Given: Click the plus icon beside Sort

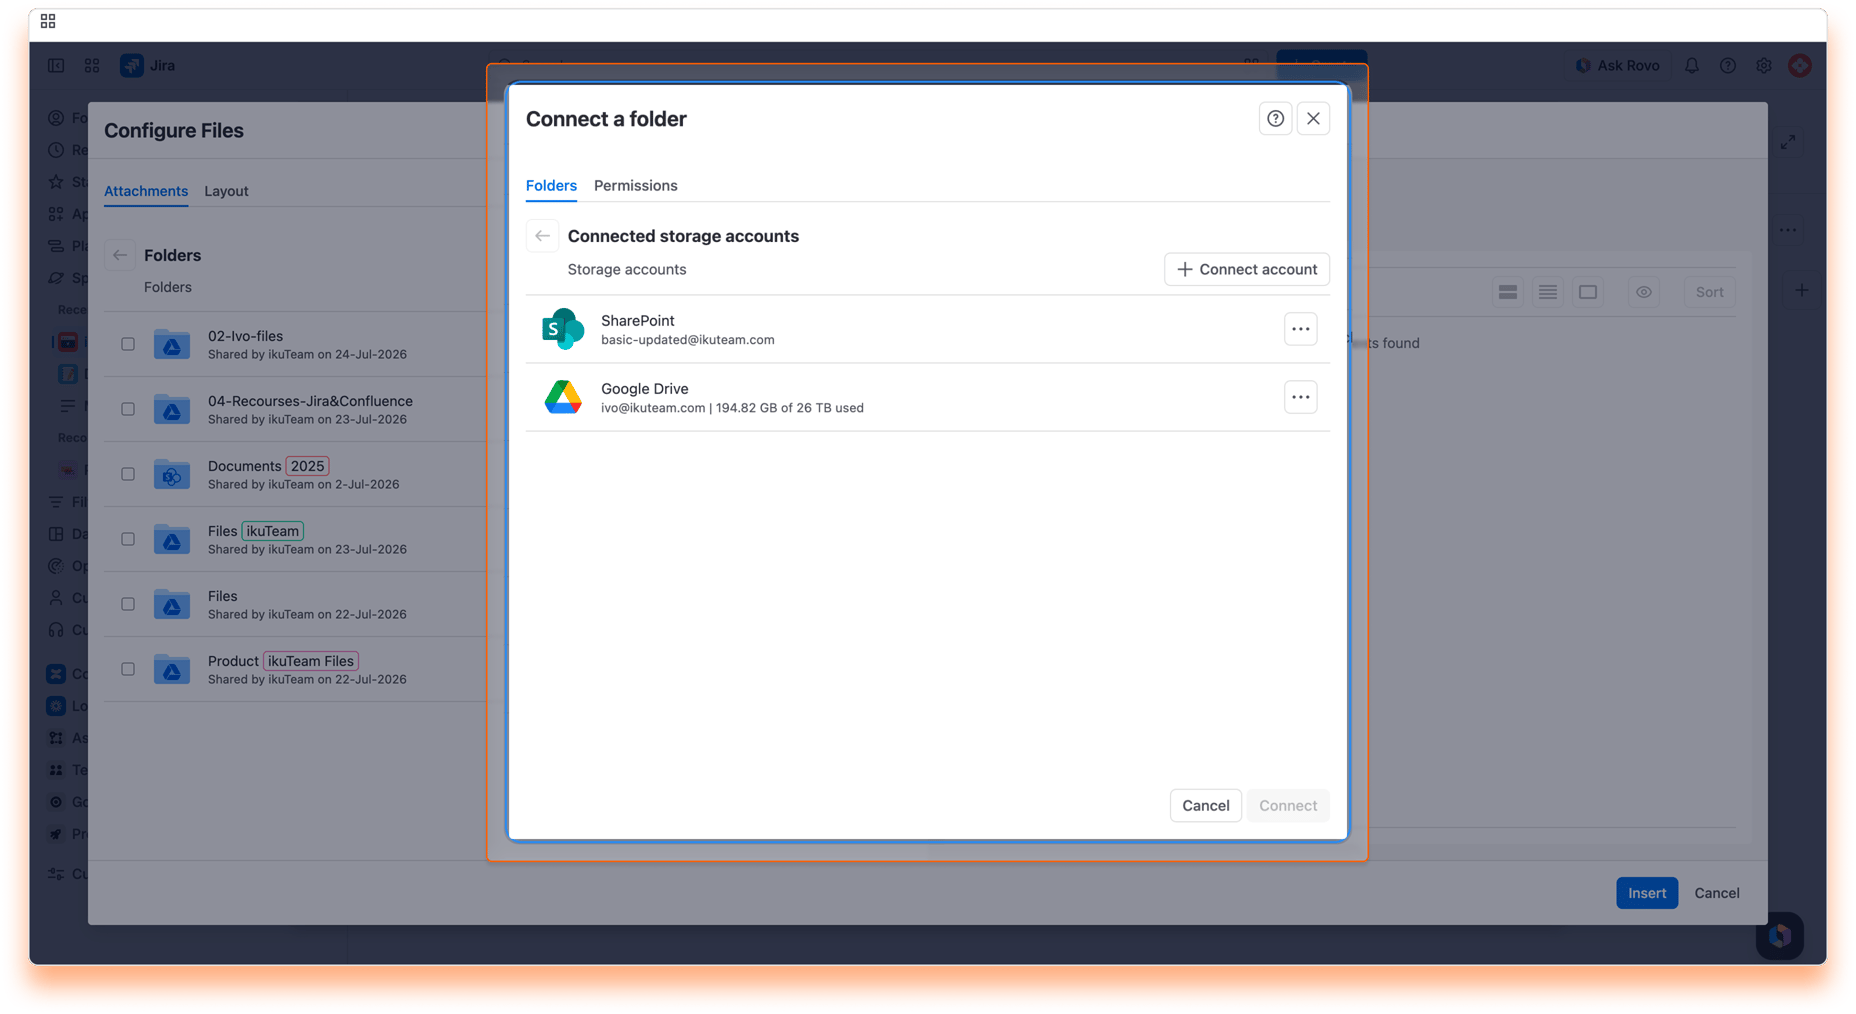Looking at the screenshot, I should tap(1801, 291).
